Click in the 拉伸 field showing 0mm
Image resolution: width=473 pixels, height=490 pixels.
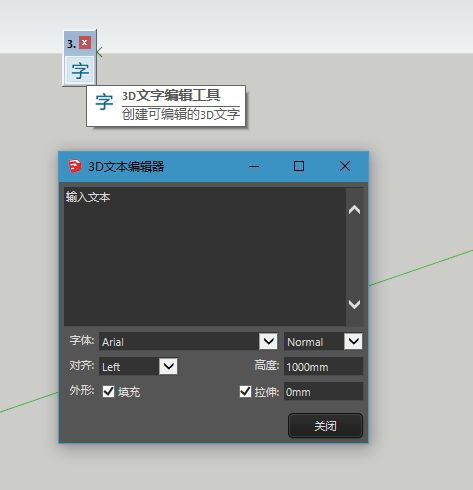[x=323, y=391]
